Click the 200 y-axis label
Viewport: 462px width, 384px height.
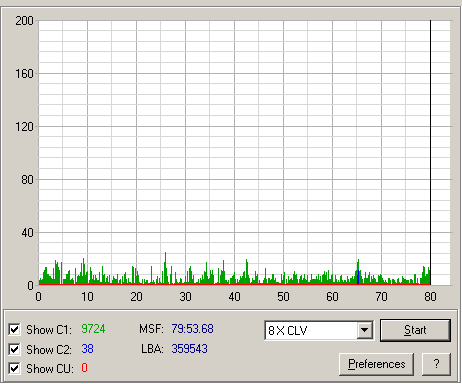click(24, 21)
